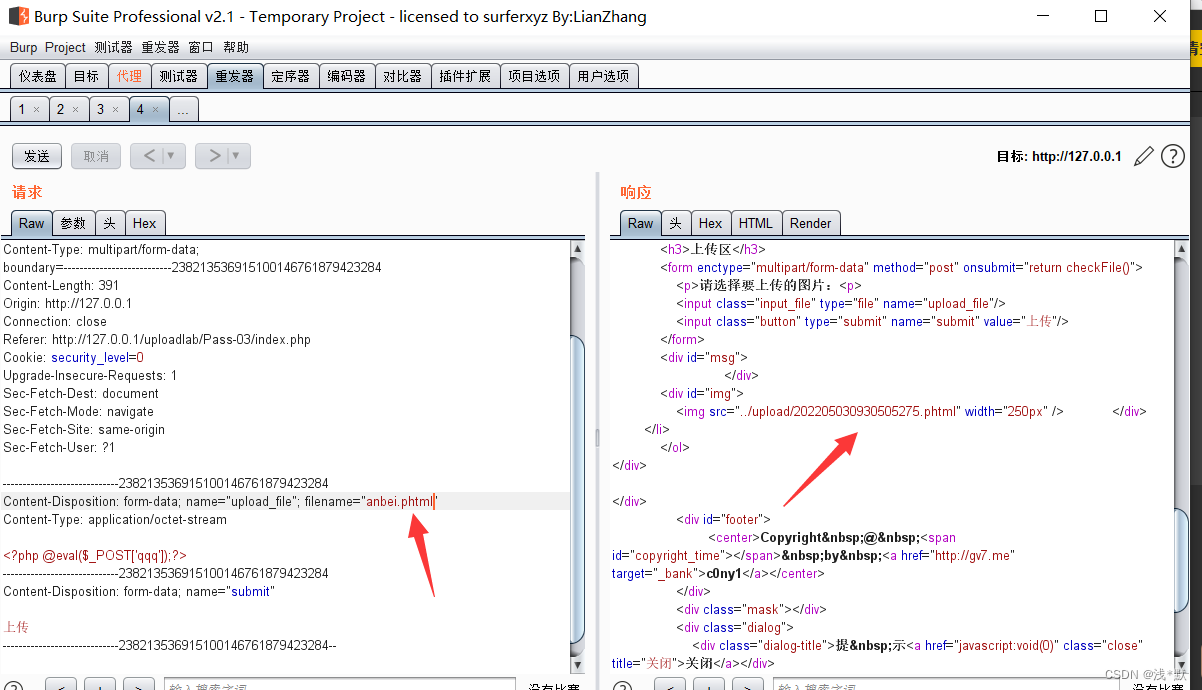Viewport: 1202px width, 690px height.
Task: Click the request search input field
Action: (x=339, y=684)
